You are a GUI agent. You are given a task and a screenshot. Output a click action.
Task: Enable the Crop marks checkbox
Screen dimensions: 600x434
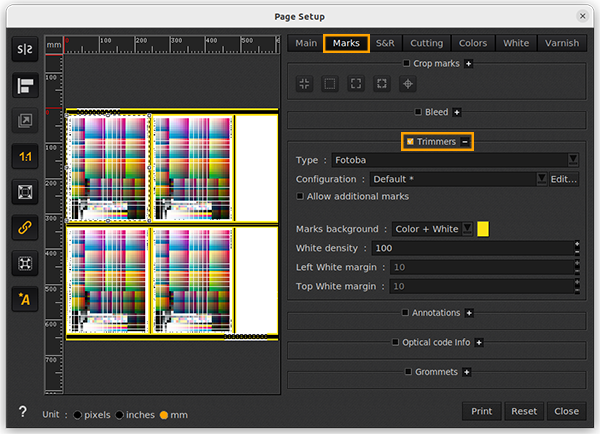[406, 63]
